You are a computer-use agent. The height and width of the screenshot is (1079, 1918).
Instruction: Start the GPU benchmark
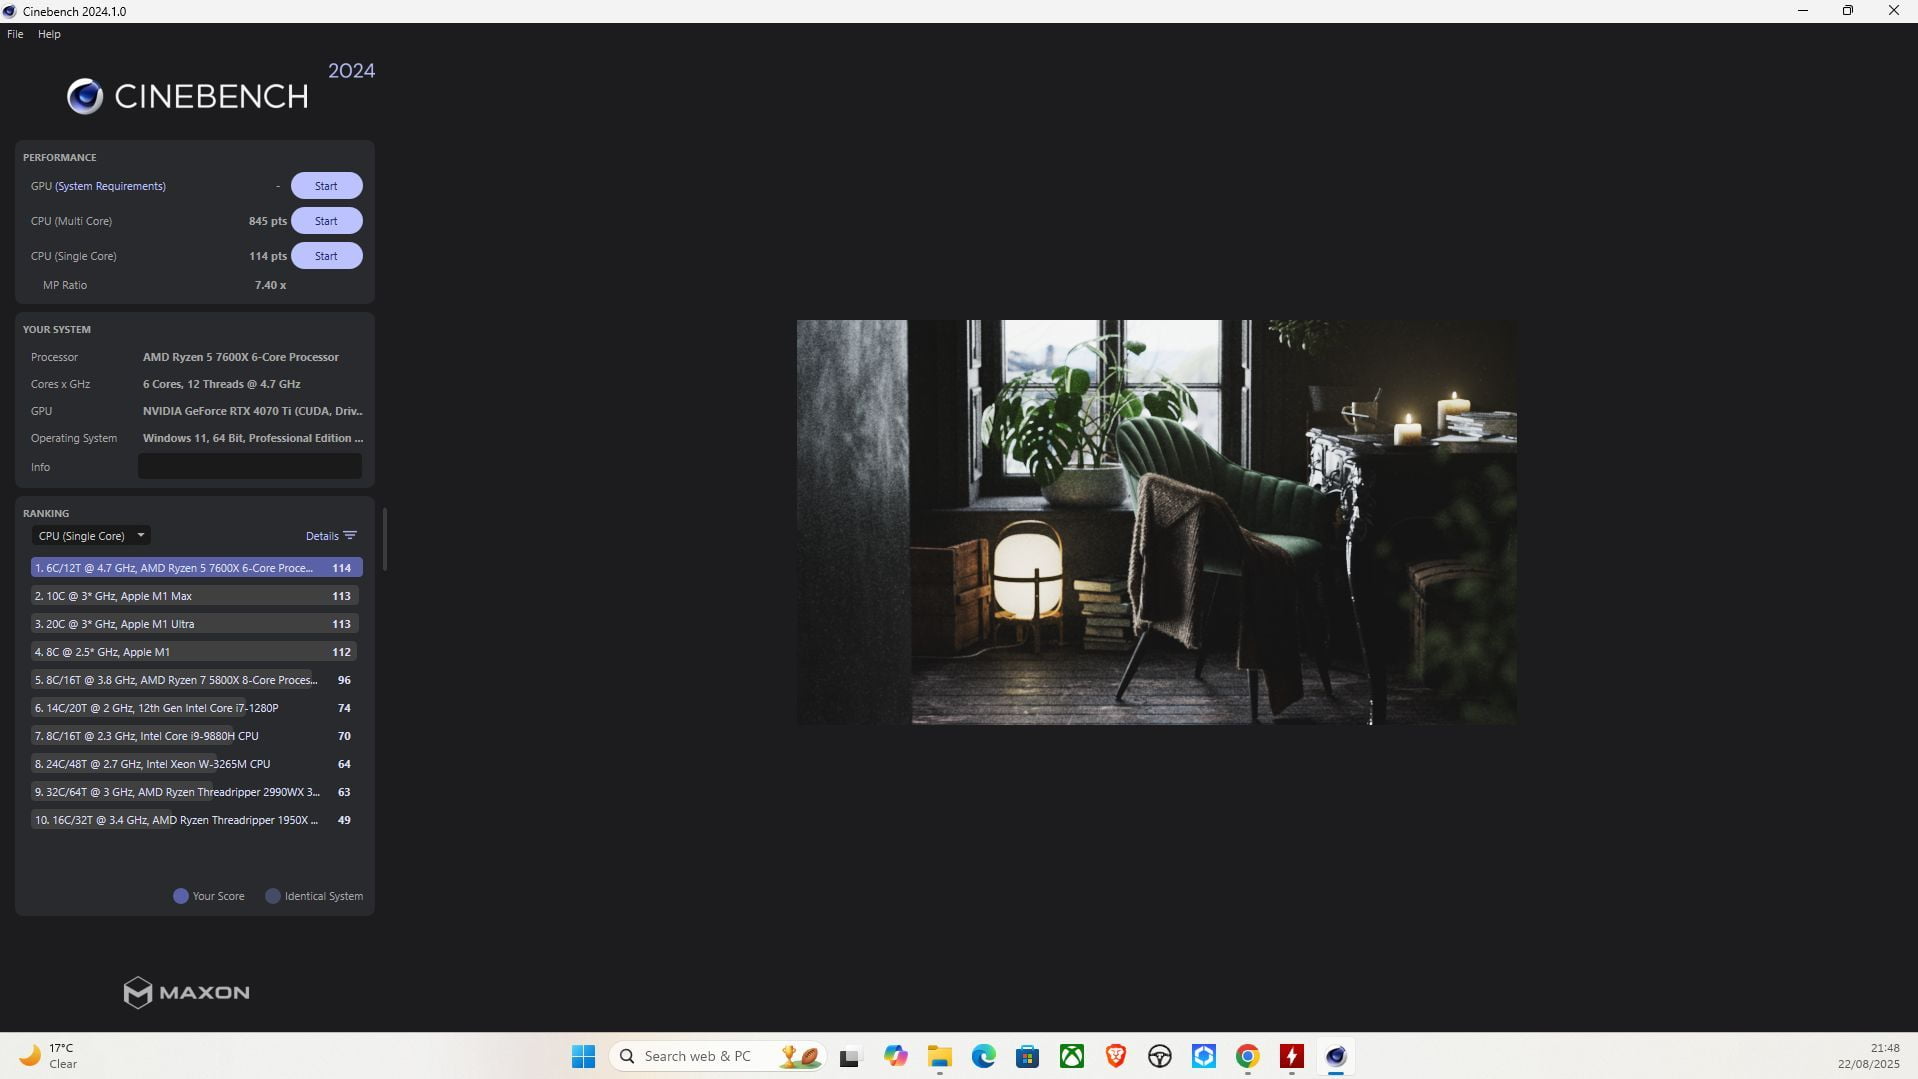click(x=326, y=186)
